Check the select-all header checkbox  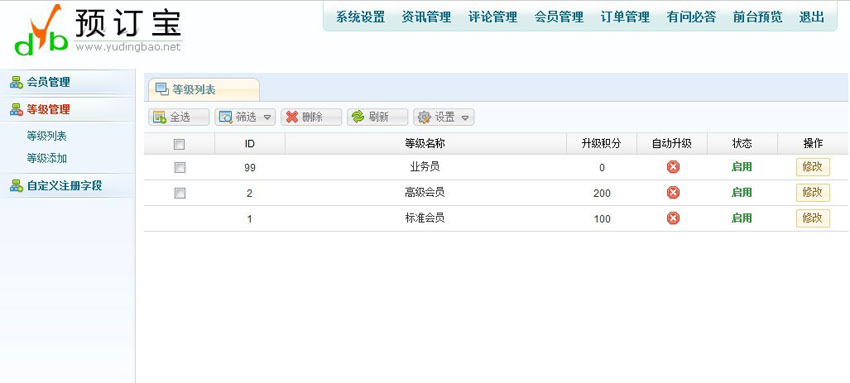click(x=179, y=145)
